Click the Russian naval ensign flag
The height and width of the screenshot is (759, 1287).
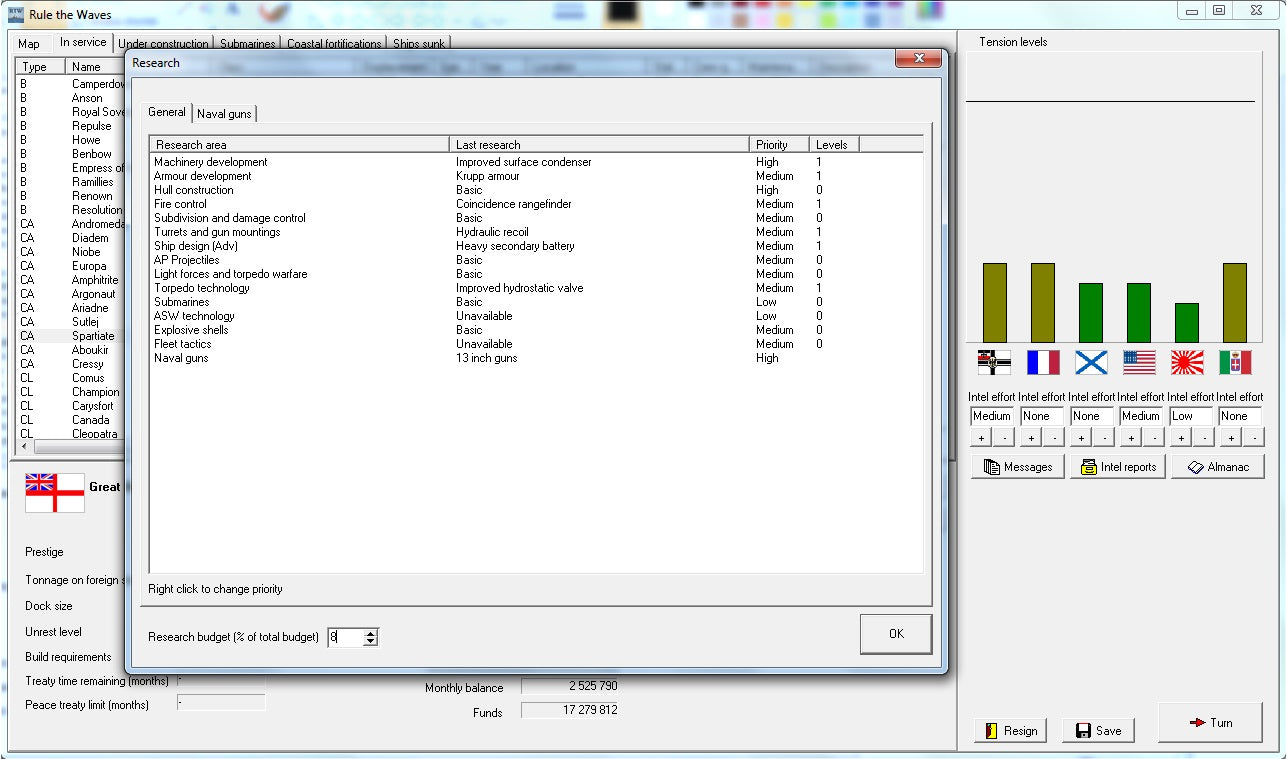(1091, 362)
